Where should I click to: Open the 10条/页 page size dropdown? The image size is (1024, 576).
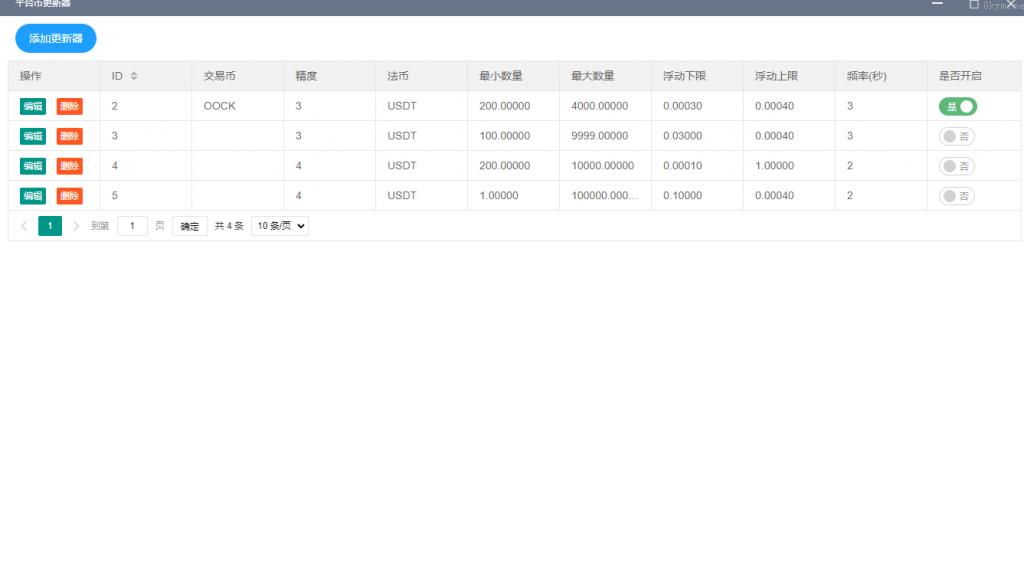280,226
